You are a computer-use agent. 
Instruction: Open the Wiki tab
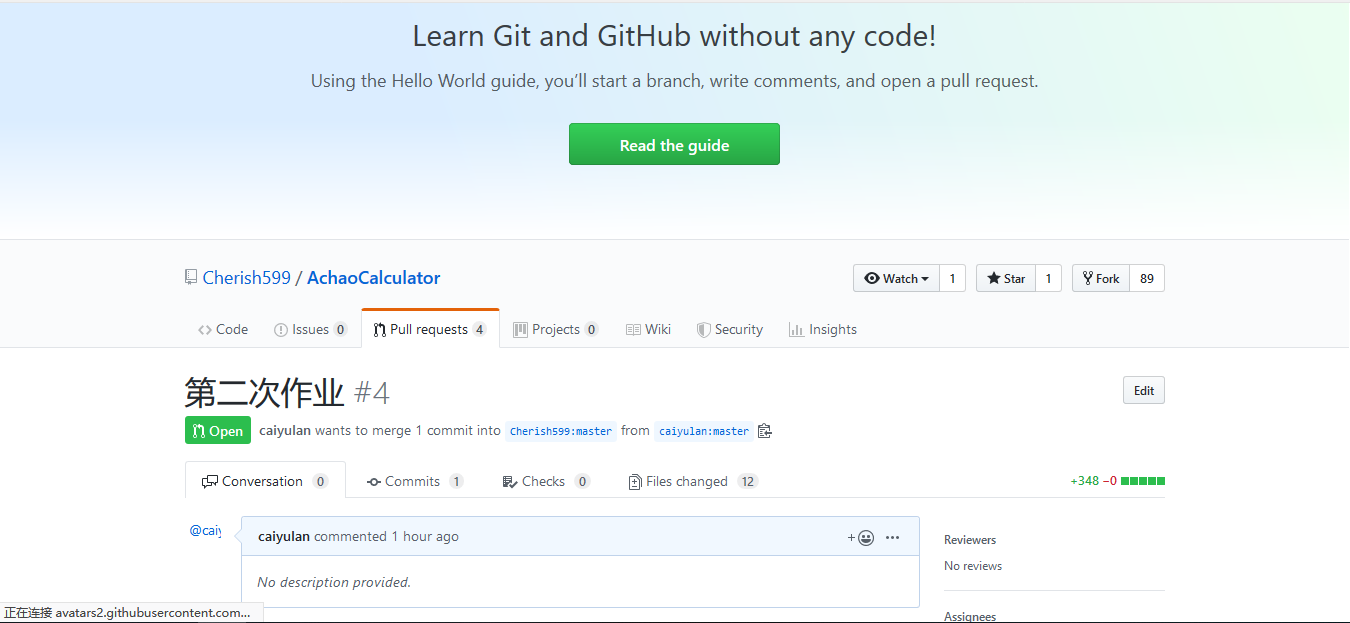click(x=648, y=329)
